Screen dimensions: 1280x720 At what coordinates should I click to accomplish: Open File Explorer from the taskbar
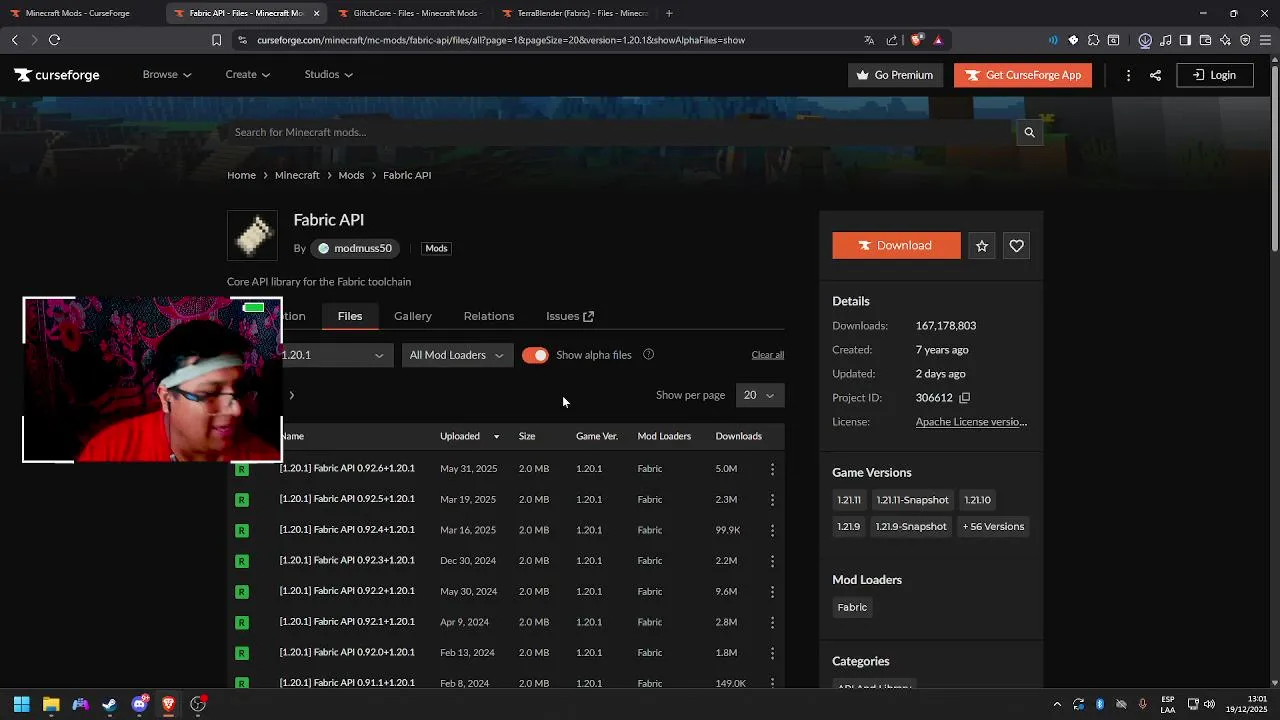51,704
